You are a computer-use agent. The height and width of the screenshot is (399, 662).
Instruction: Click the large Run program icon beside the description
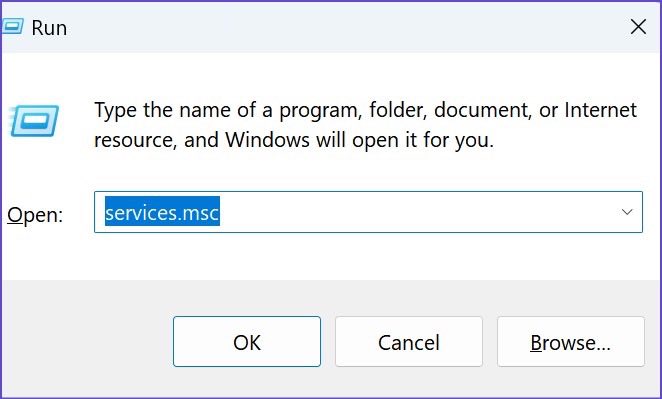(34, 121)
